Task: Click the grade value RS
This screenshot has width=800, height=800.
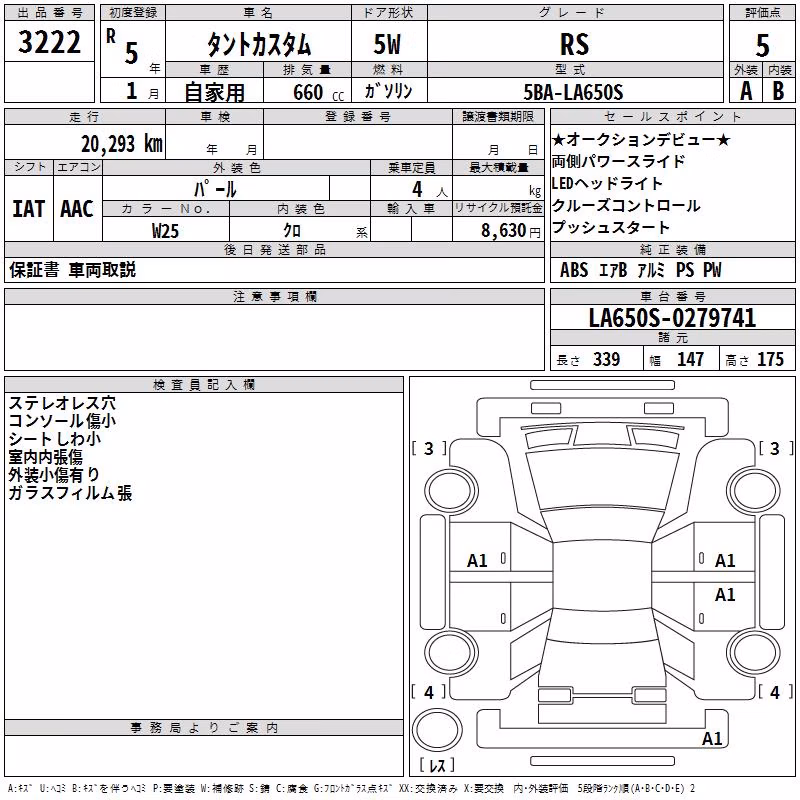Action: [x=574, y=44]
